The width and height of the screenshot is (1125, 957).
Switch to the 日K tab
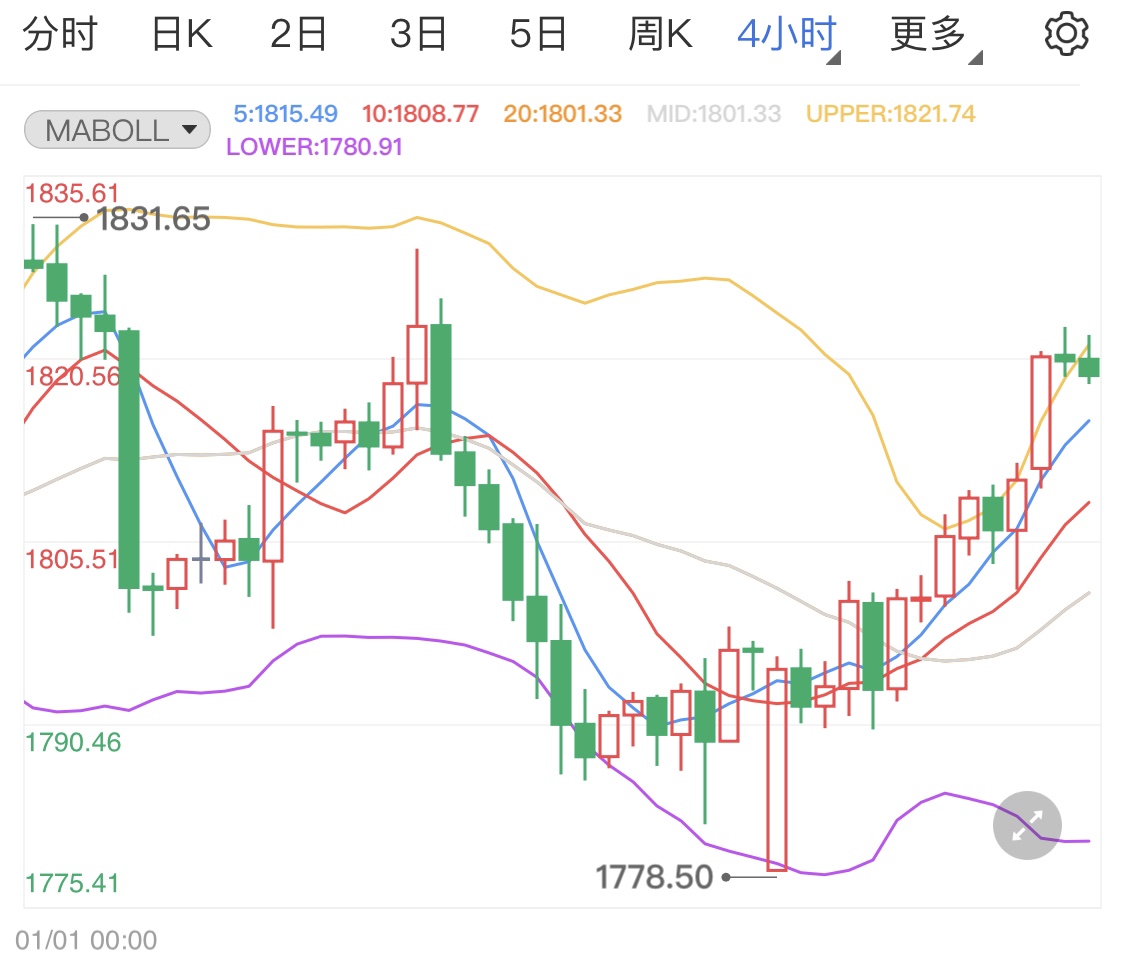point(182,34)
